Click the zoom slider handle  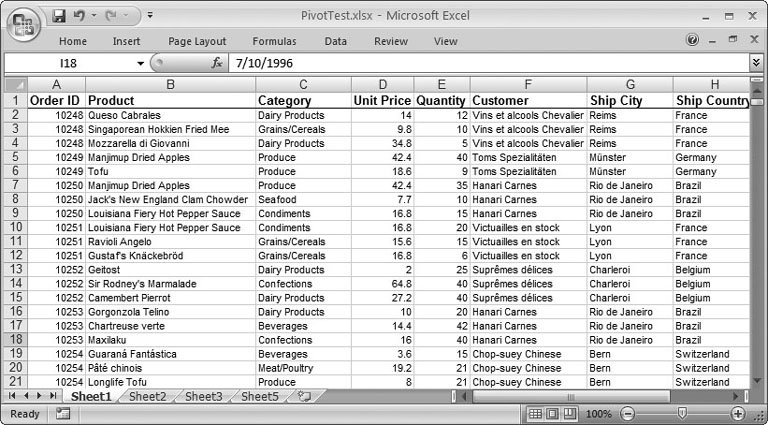click(682, 414)
